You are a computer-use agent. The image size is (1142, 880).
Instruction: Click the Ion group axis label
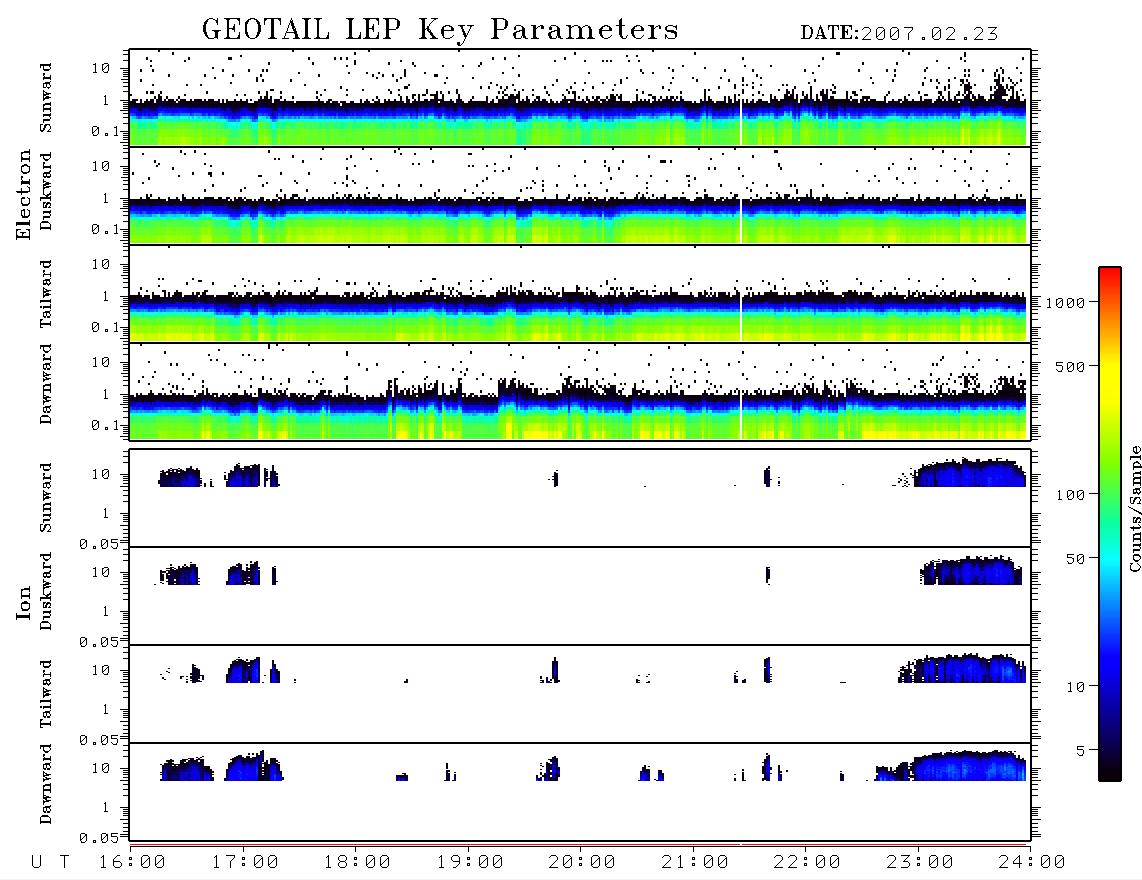(24, 602)
